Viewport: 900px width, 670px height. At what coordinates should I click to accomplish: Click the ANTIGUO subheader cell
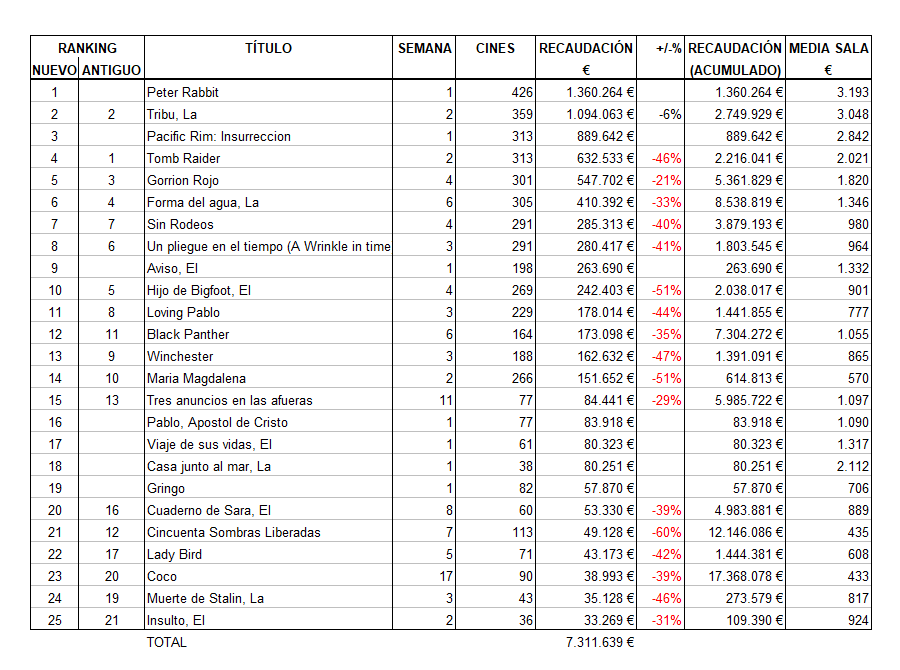click(x=111, y=70)
